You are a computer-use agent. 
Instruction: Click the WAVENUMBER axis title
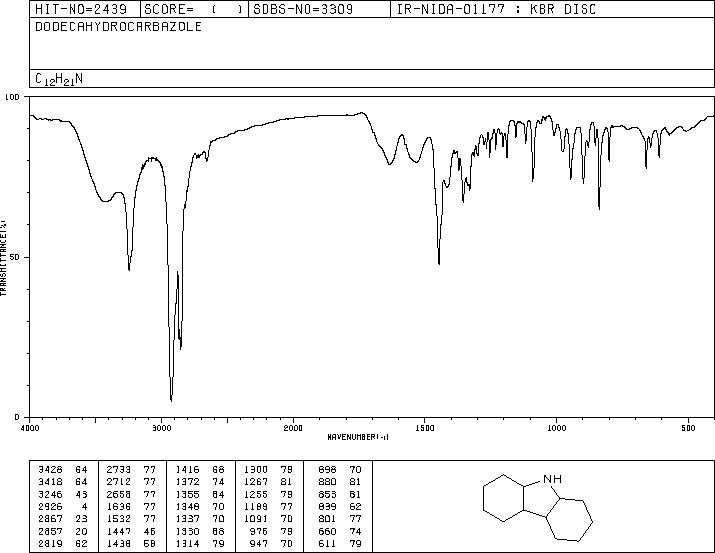coord(358,437)
